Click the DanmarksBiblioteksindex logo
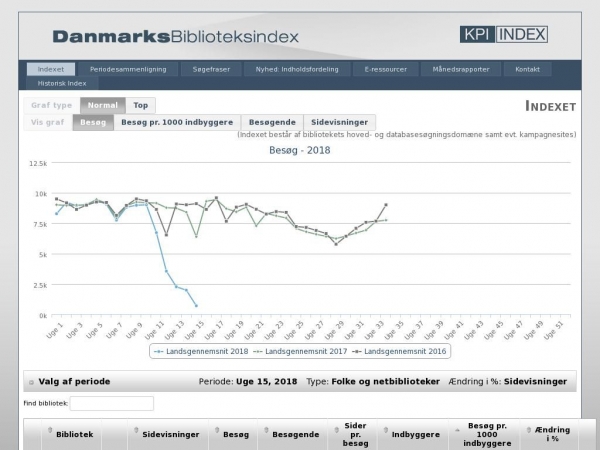This screenshot has height=450, width=600. point(176,37)
